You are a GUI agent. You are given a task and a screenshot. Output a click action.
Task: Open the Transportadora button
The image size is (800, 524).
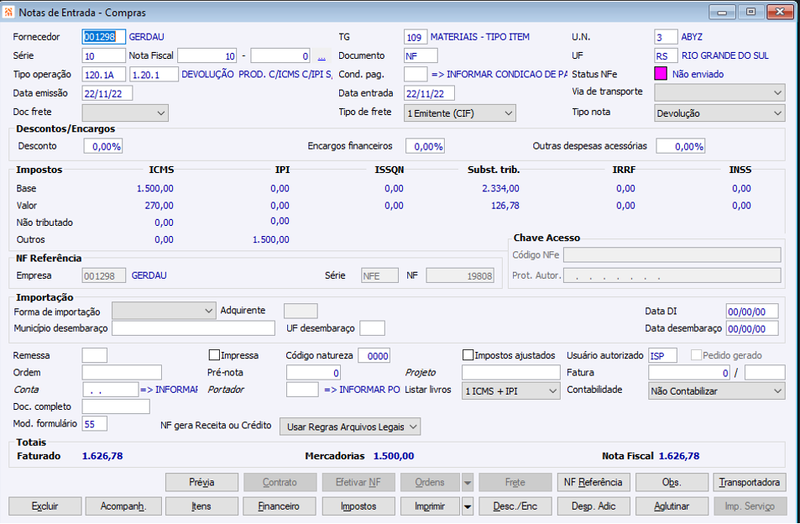tap(749, 482)
